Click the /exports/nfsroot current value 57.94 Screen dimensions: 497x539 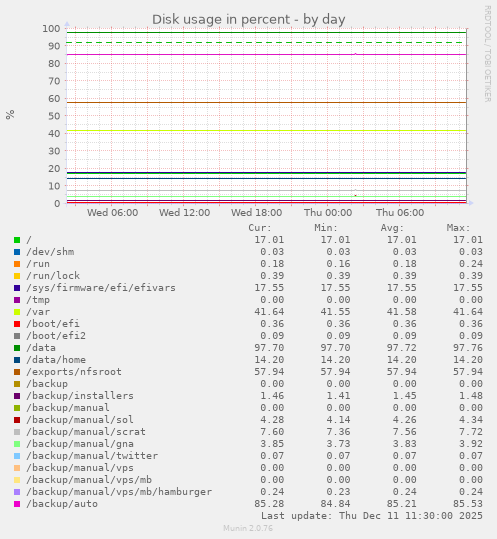click(x=269, y=372)
